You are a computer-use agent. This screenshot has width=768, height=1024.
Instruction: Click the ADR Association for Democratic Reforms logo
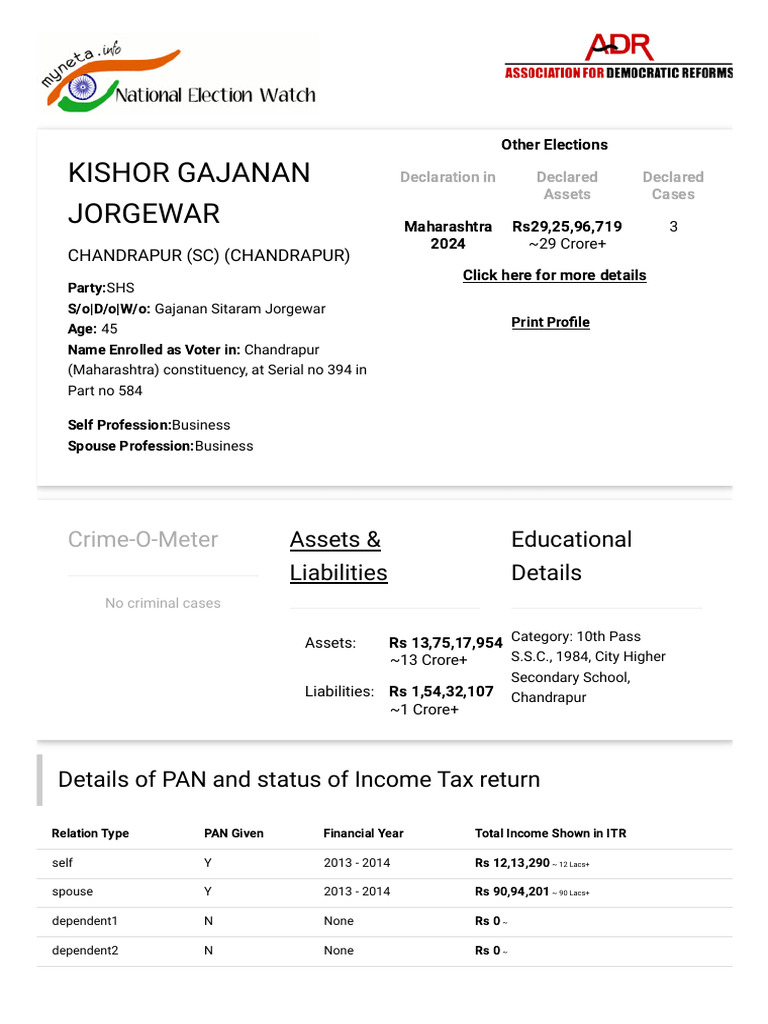(618, 56)
